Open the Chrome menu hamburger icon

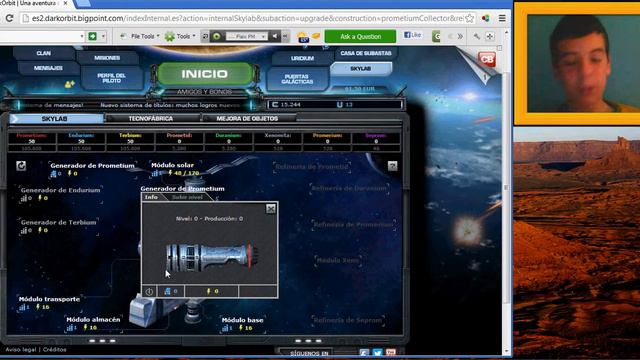pyautogui.click(x=502, y=18)
